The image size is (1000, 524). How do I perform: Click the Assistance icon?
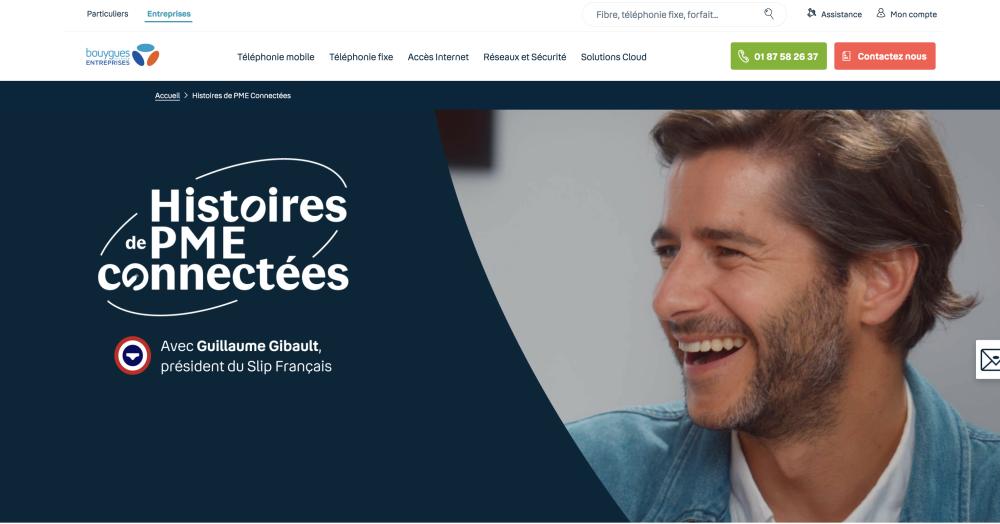coord(811,13)
